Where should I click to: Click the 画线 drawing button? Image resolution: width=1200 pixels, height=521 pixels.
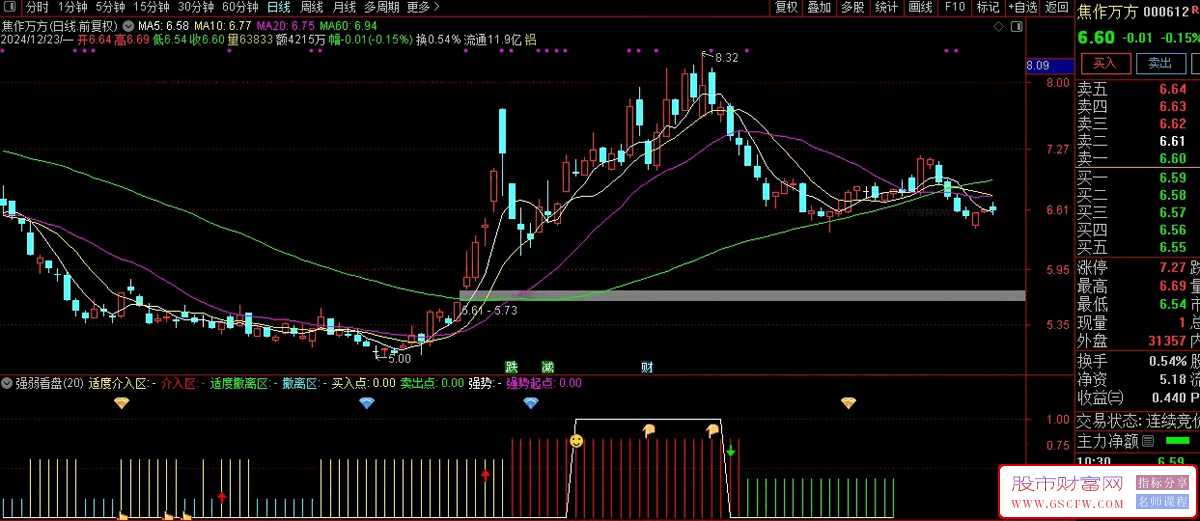point(921,7)
